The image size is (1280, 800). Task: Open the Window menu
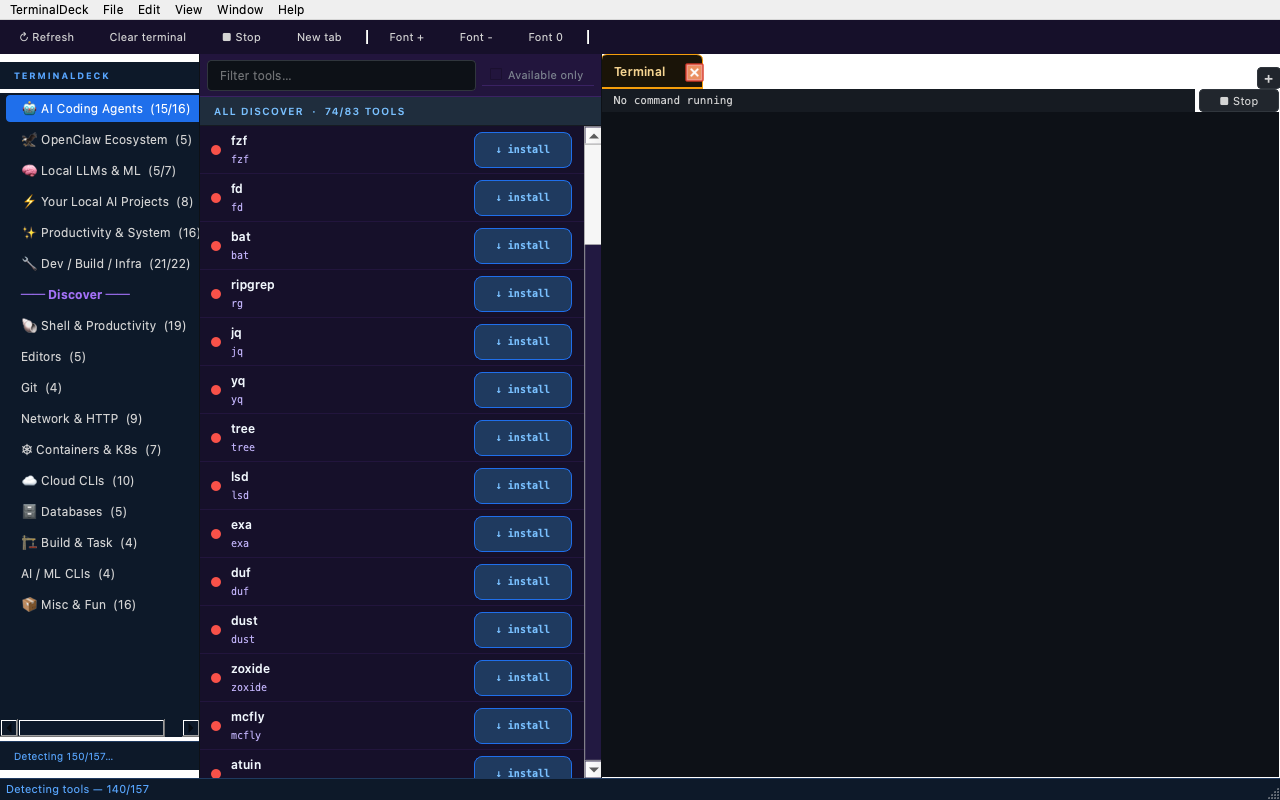pyautogui.click(x=240, y=10)
